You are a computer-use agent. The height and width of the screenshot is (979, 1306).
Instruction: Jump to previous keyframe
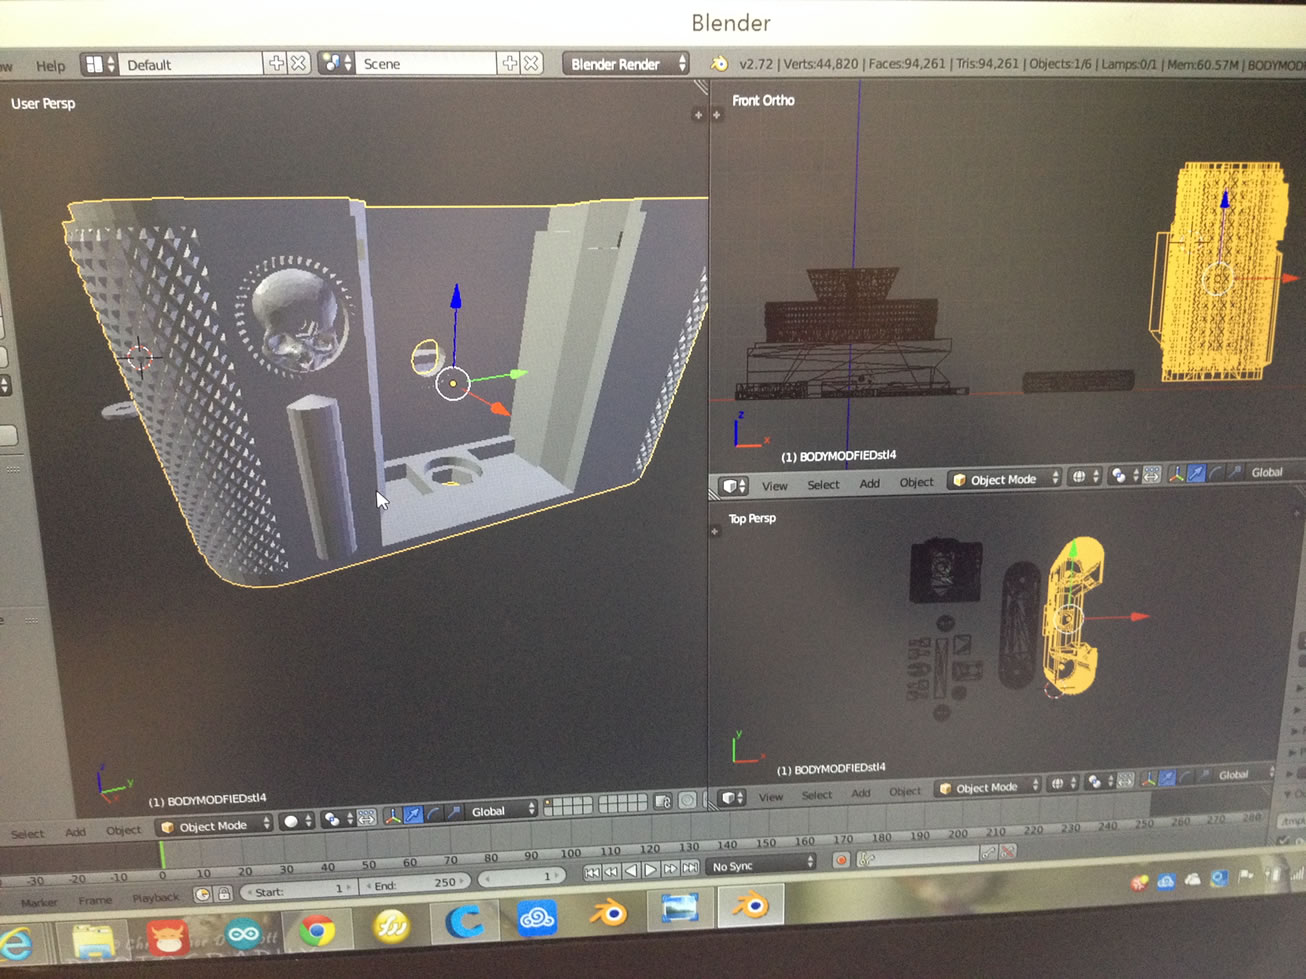pos(611,872)
